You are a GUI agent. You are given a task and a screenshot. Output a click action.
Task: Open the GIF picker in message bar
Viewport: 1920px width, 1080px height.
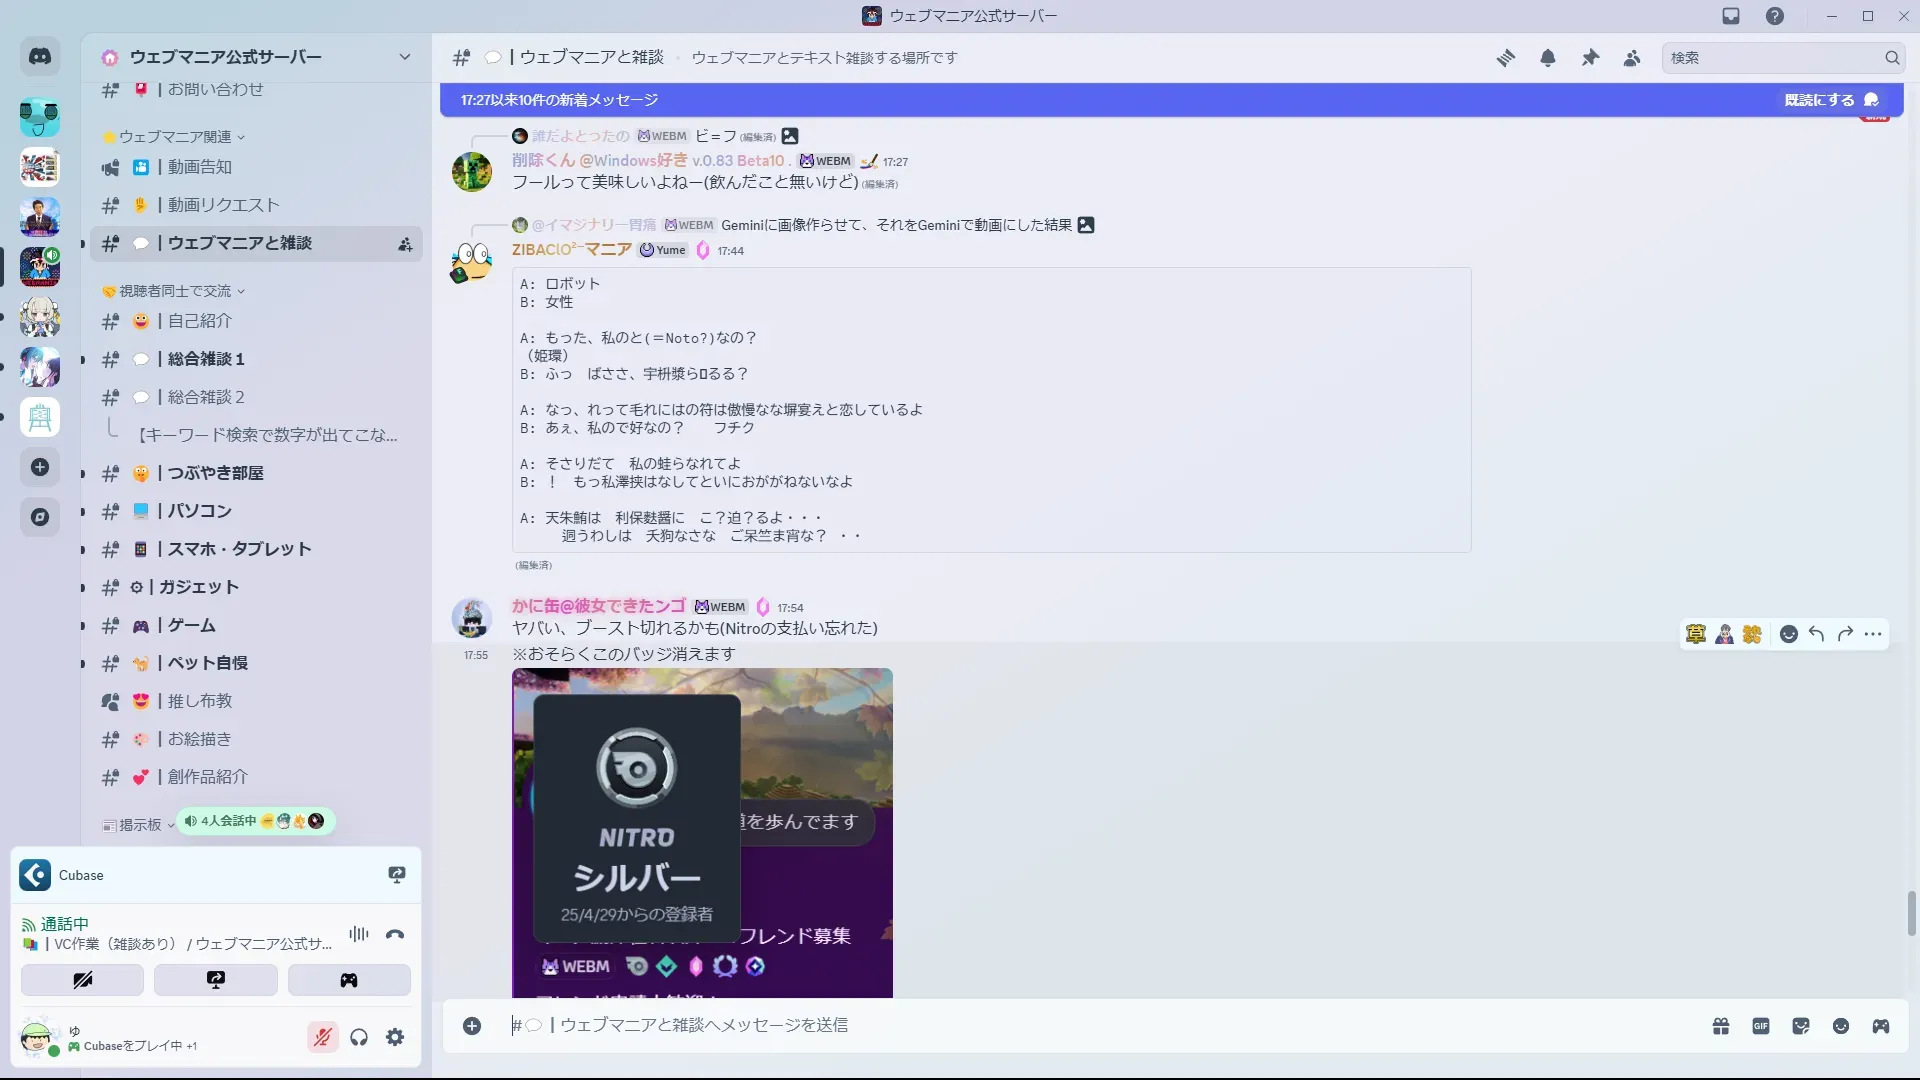point(1760,1026)
